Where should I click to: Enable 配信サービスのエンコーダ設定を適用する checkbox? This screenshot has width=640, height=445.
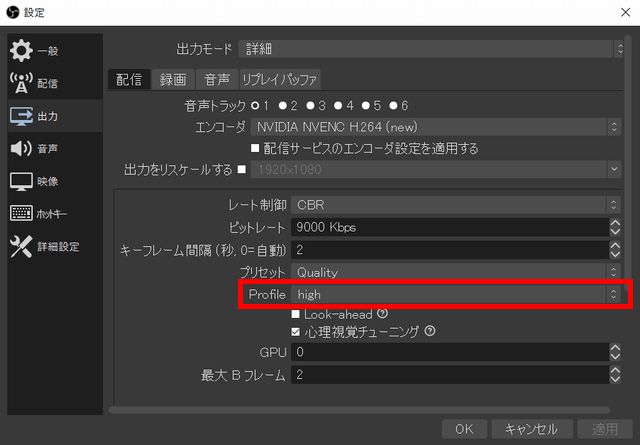(x=255, y=148)
